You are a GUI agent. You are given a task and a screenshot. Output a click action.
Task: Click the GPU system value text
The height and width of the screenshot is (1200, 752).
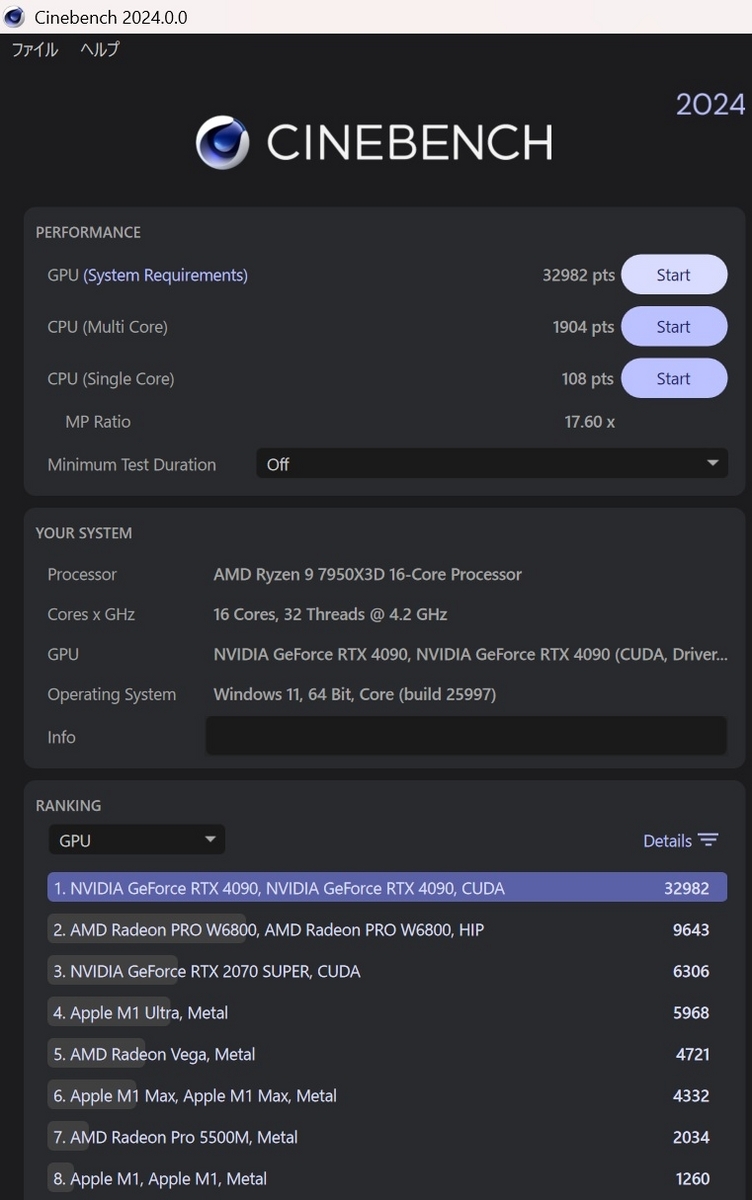[x=470, y=654]
